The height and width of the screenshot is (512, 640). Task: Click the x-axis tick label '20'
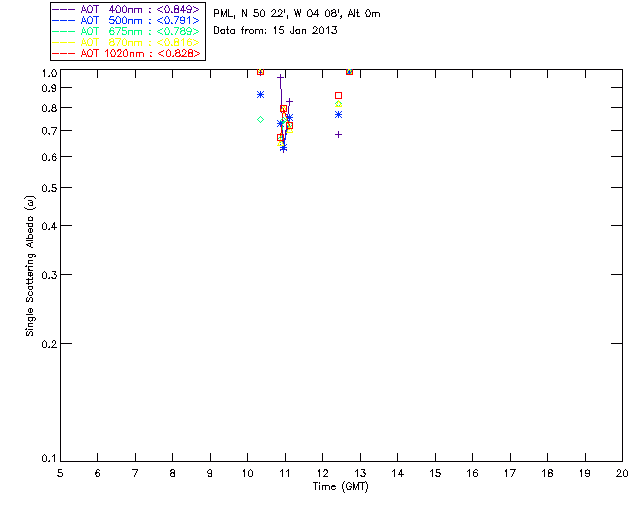[x=622, y=474]
